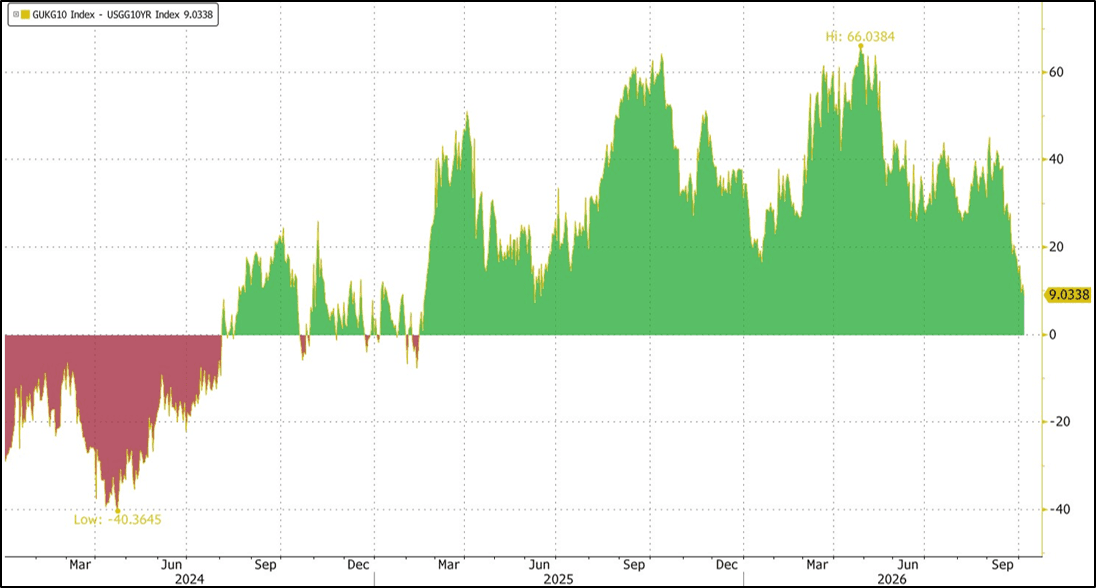Click the 0 y-axis label
Screen dimensions: 1096x588
pyautogui.click(x=1053, y=335)
